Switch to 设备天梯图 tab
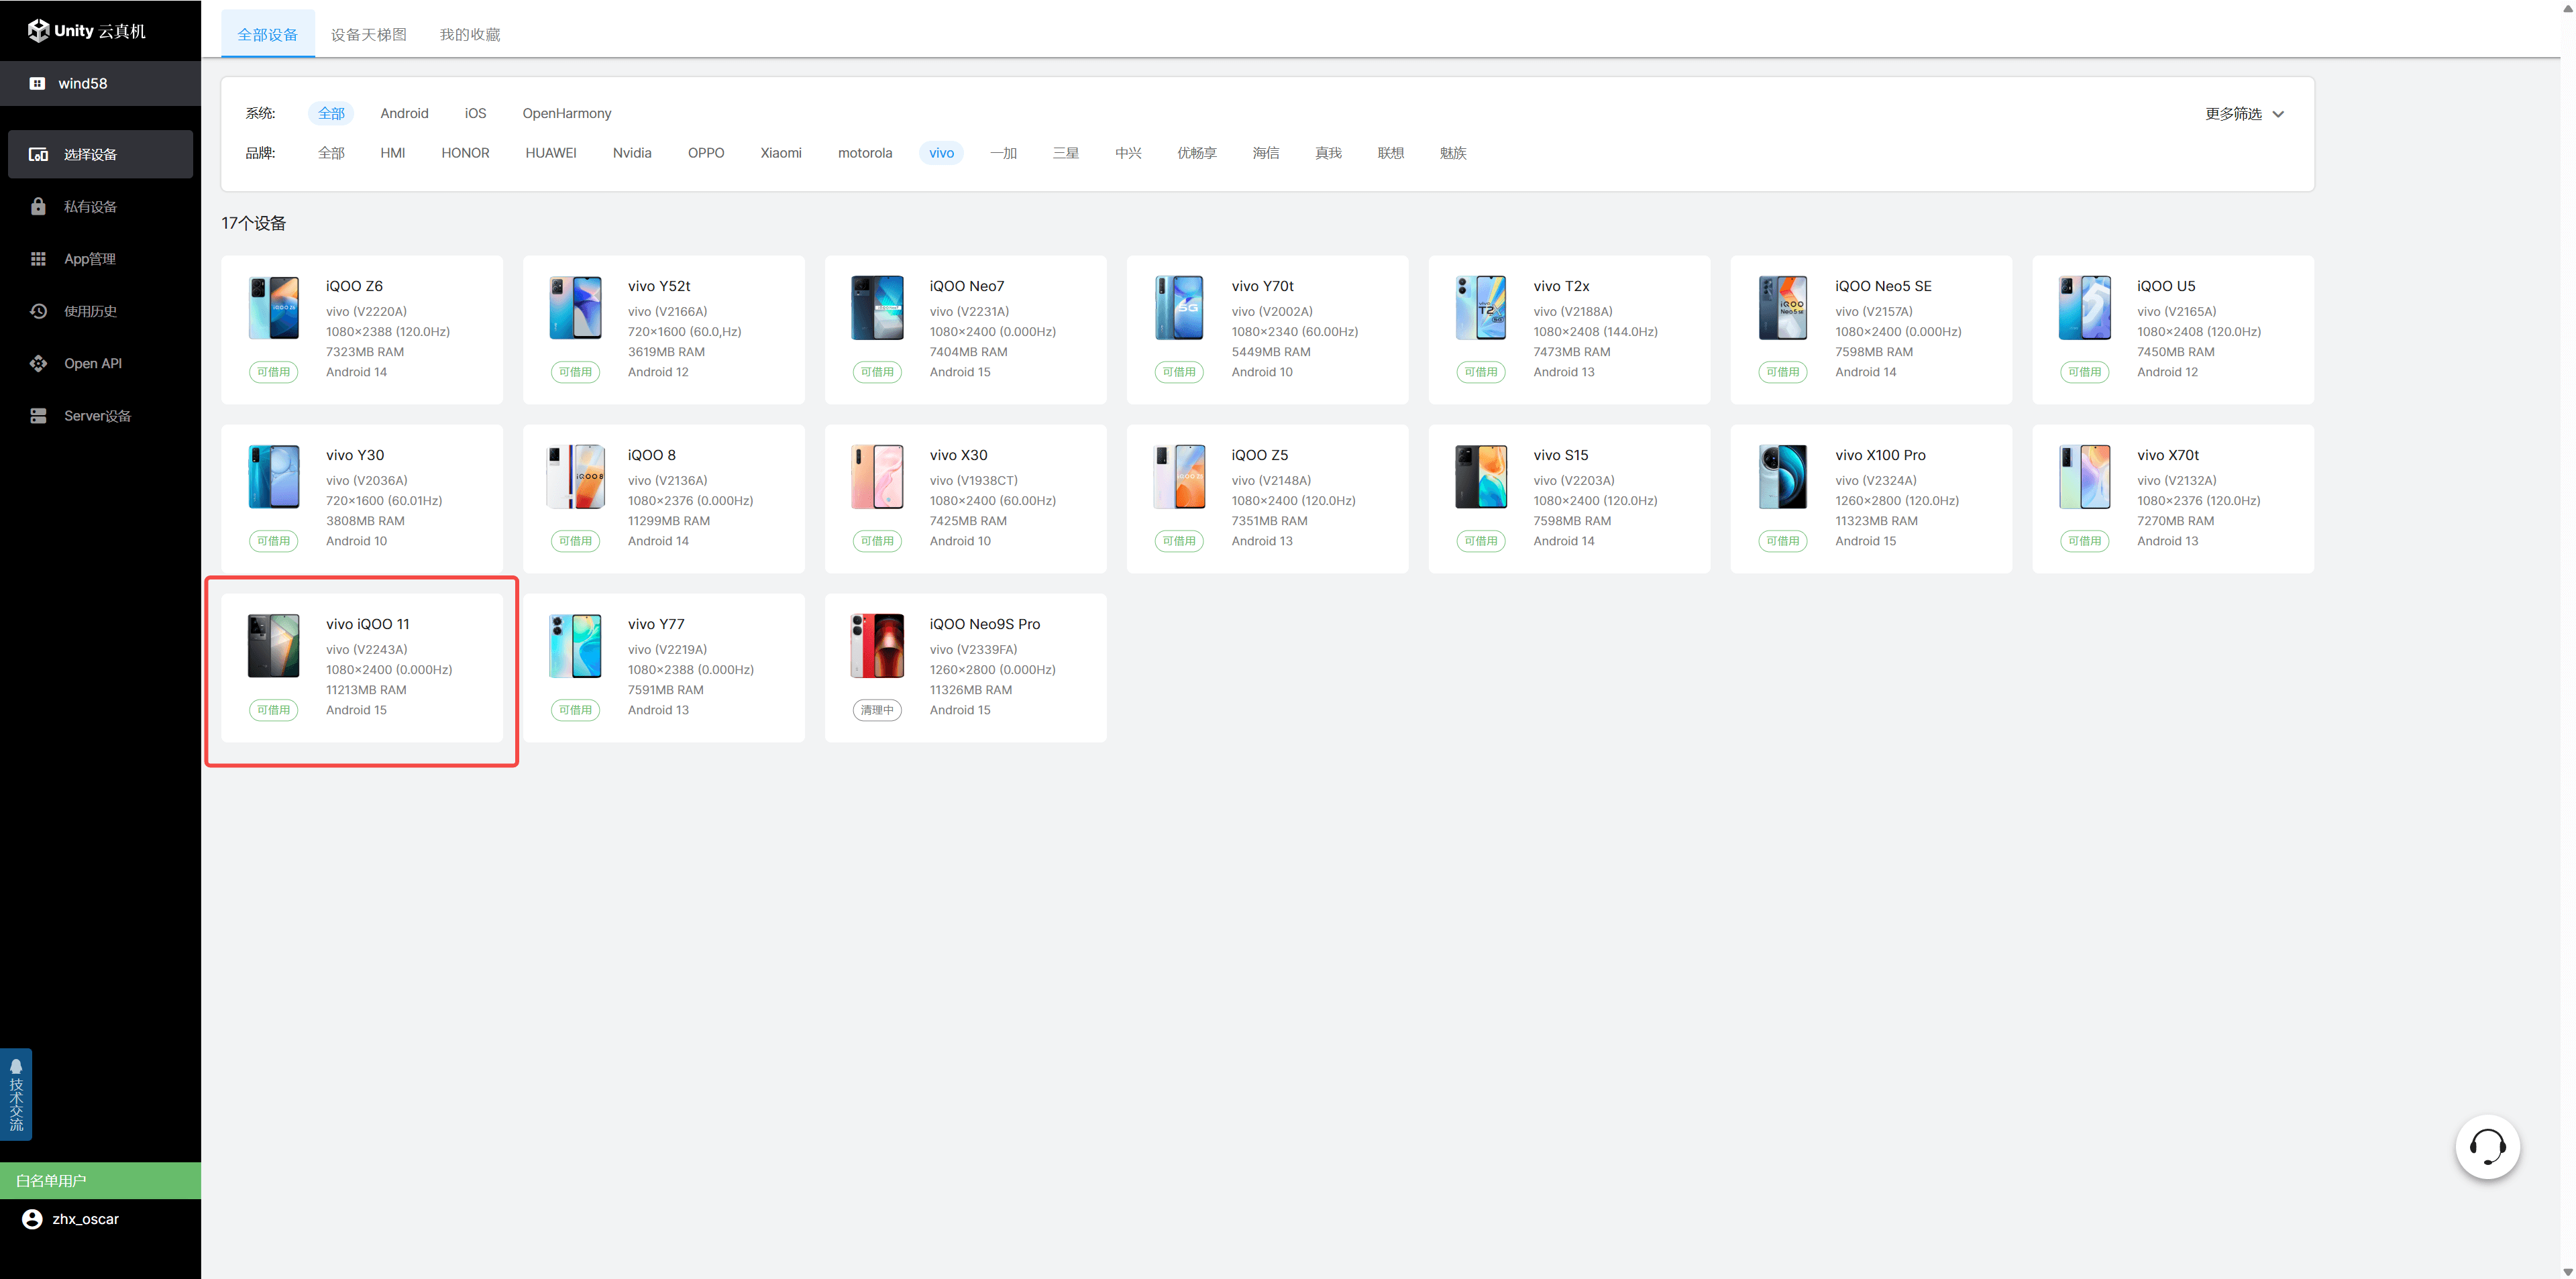This screenshot has width=2576, height=1279. click(368, 35)
